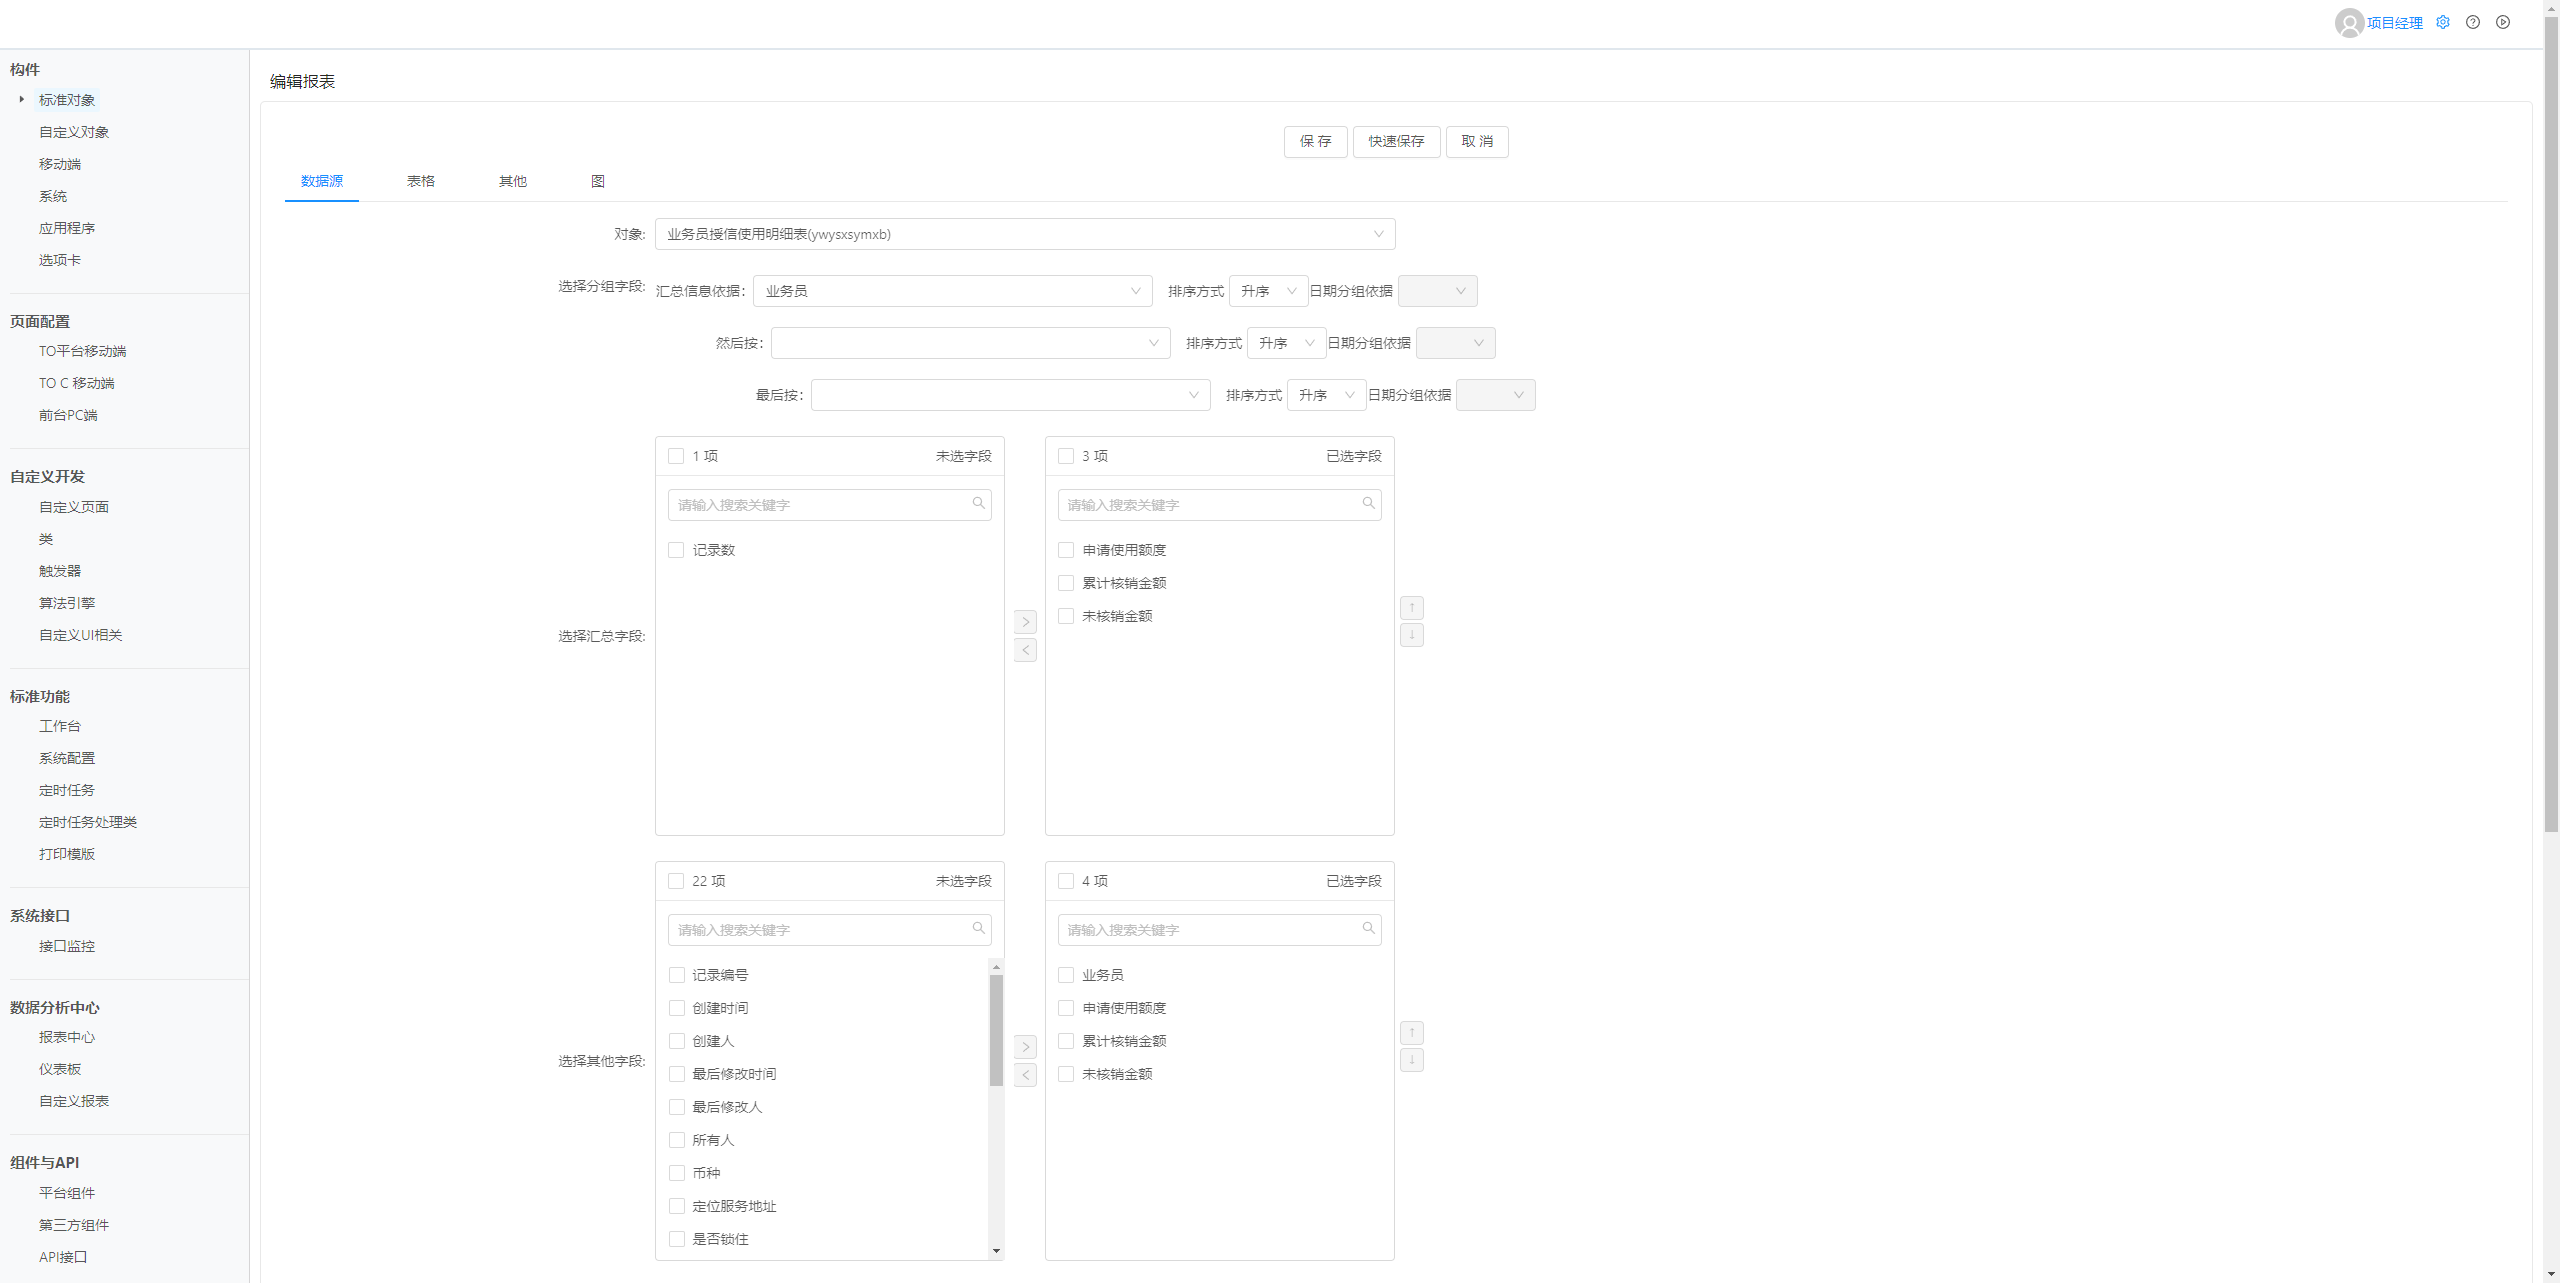This screenshot has width=2560, height=1283.
Task: Open the 对象 object dropdown
Action: pyautogui.click(x=1025, y=234)
